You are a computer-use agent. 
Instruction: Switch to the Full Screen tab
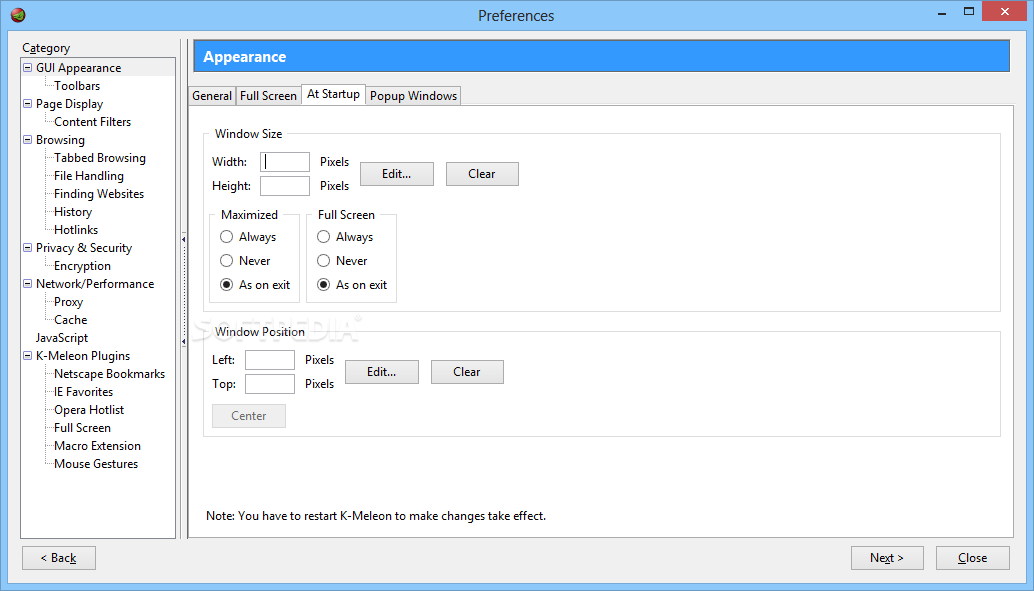[x=268, y=96]
